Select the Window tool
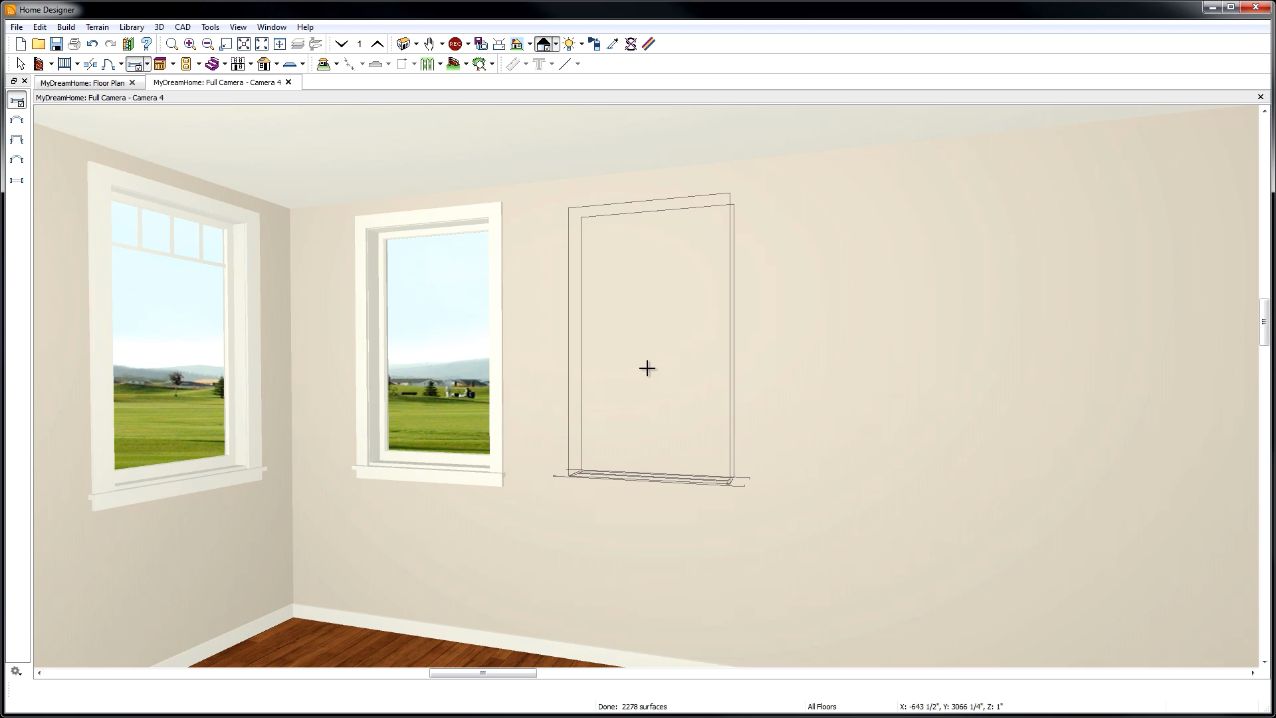This screenshot has height=718, width=1276. pyautogui.click(x=240, y=63)
